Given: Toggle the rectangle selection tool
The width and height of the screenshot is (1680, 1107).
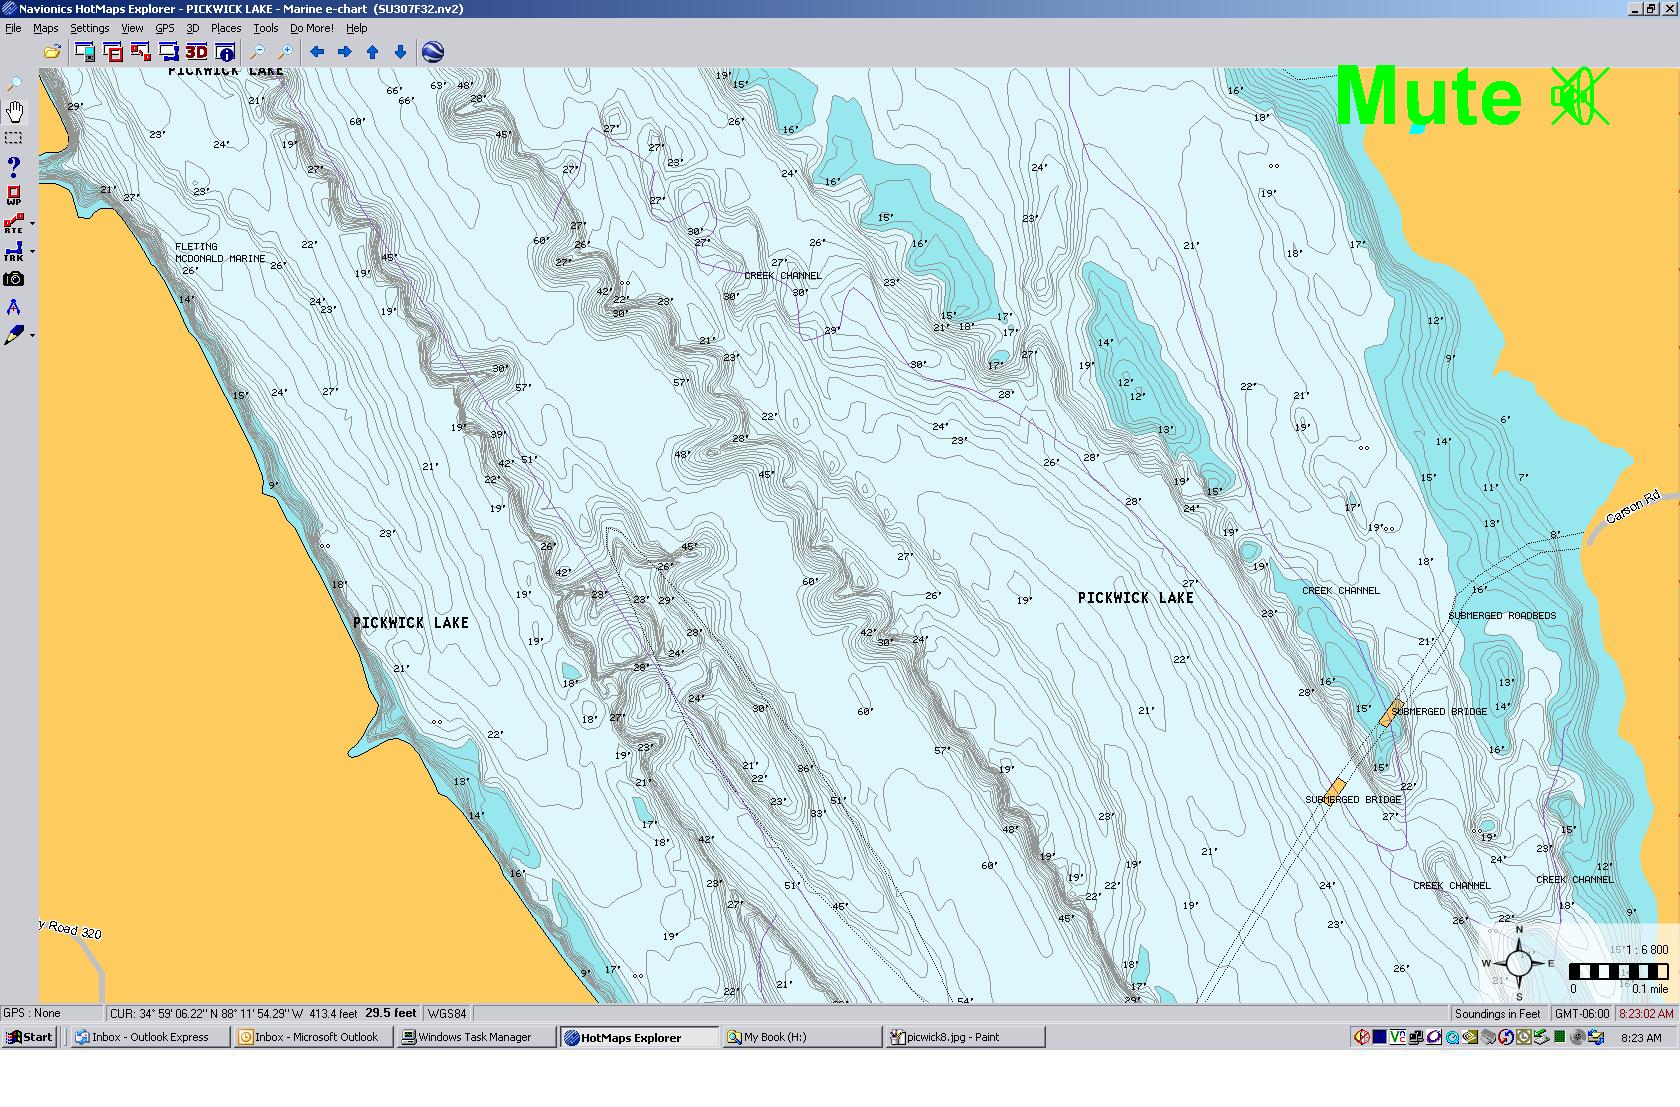Looking at the screenshot, I should [14, 138].
